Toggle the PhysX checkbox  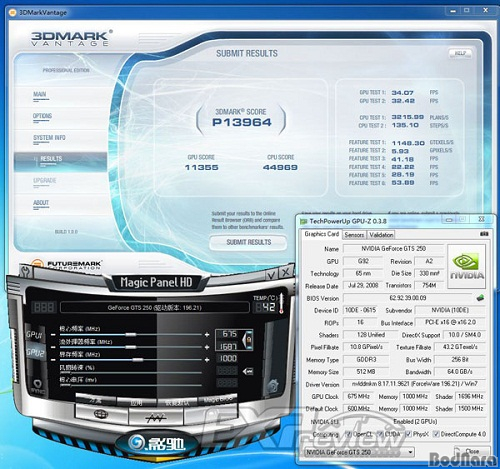[x=408, y=434]
